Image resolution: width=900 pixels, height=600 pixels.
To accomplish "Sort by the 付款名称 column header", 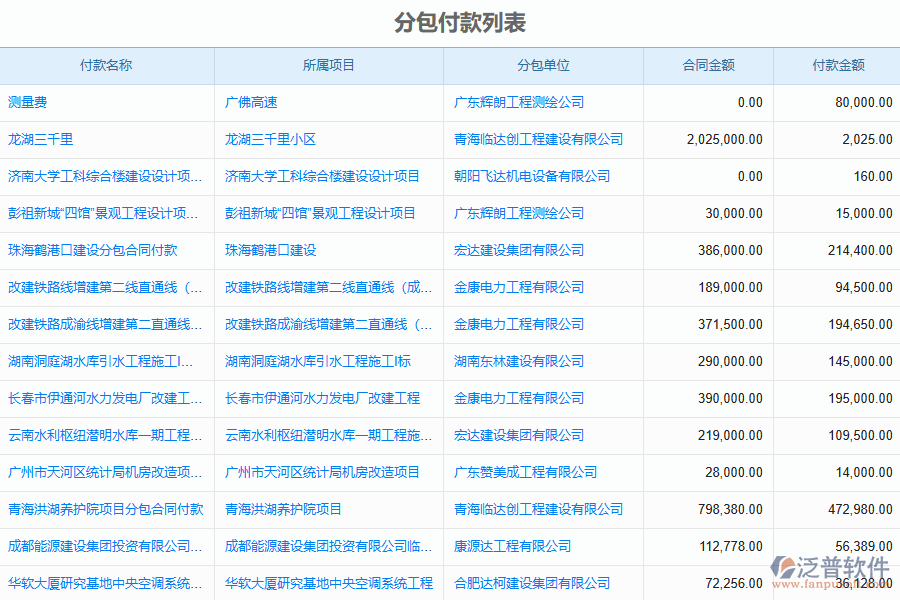I will point(106,66).
